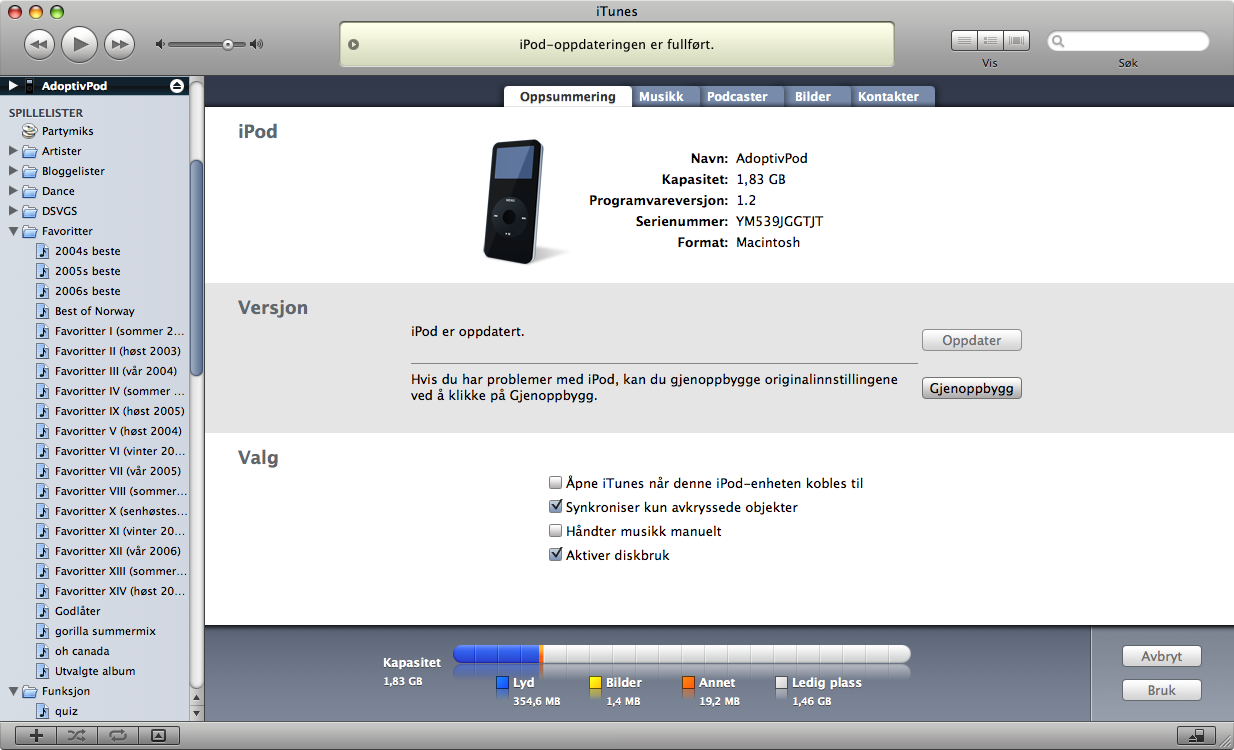This screenshot has width=1234, height=750.
Task: Enable Åpne iTunes når iPod kobles til
Action: (556, 483)
